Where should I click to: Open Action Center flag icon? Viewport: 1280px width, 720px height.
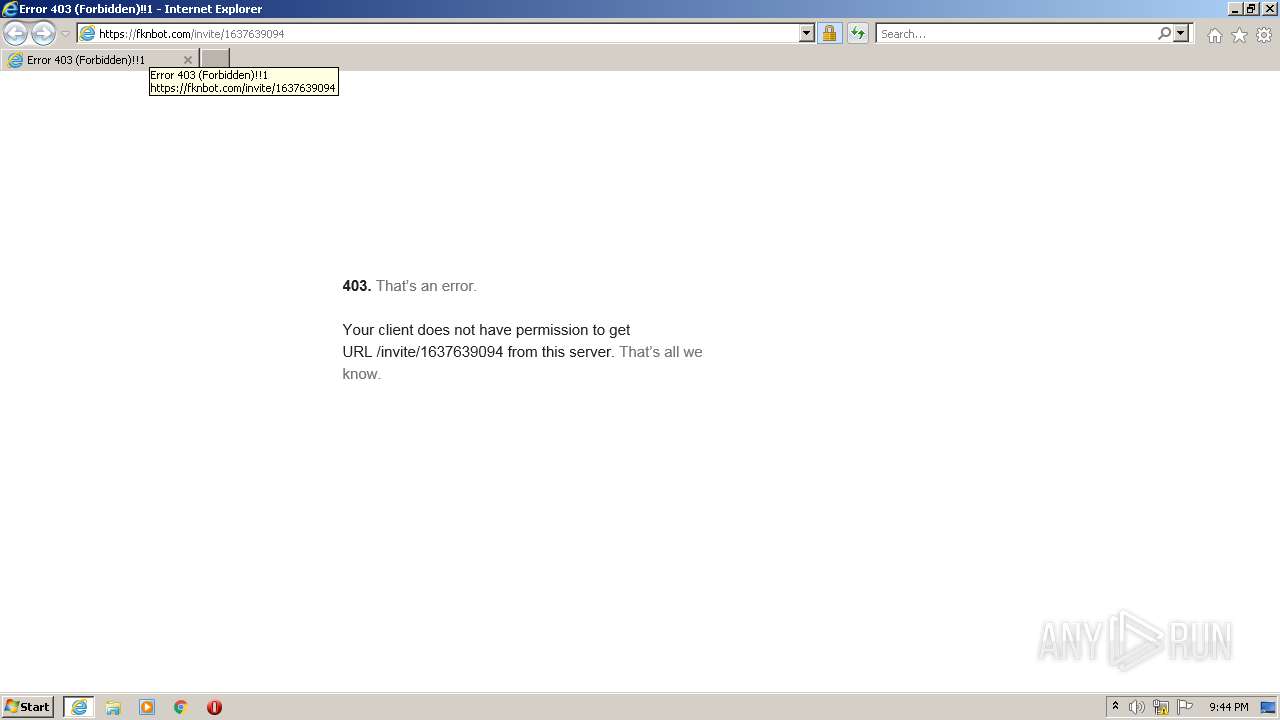point(1185,707)
